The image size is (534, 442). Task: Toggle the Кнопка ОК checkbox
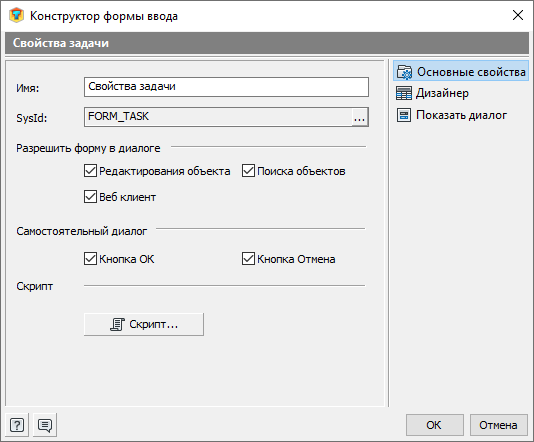[x=90, y=259]
